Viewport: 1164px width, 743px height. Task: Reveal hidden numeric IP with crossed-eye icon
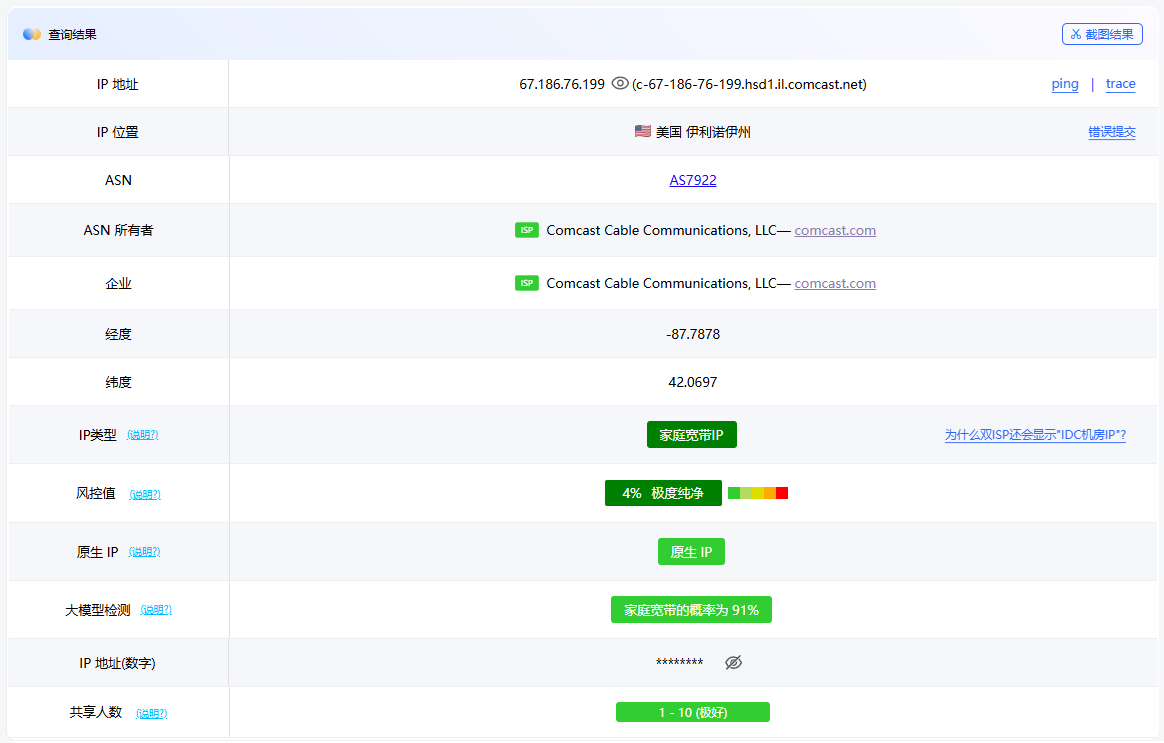click(x=733, y=663)
